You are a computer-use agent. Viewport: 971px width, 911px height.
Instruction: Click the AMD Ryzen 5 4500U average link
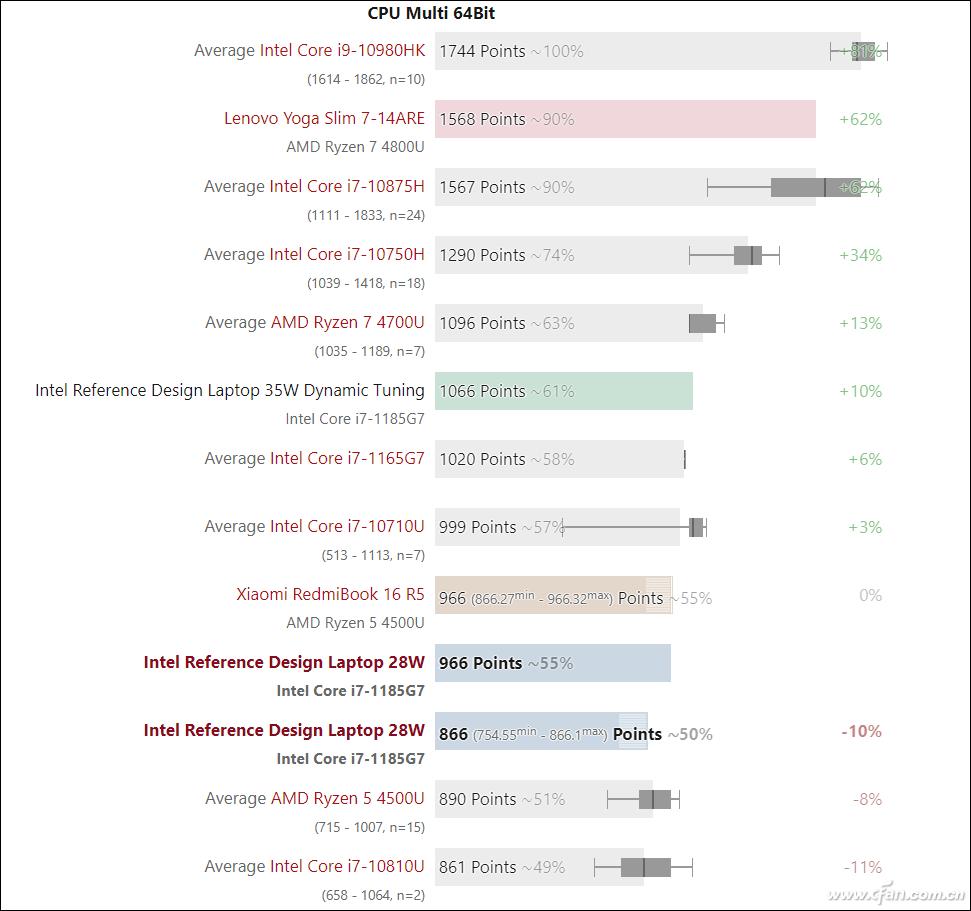pos(347,799)
